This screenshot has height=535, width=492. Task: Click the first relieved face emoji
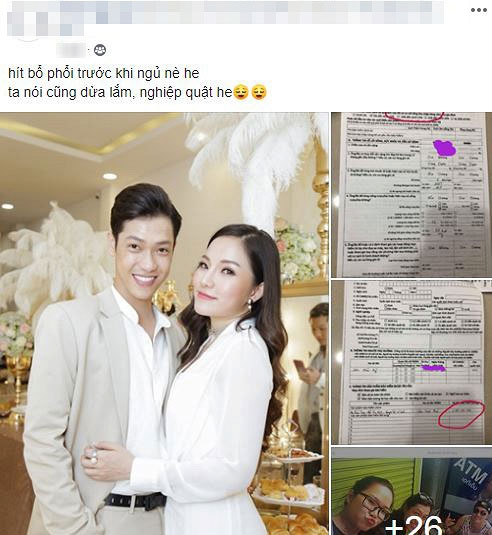[x=241, y=92]
